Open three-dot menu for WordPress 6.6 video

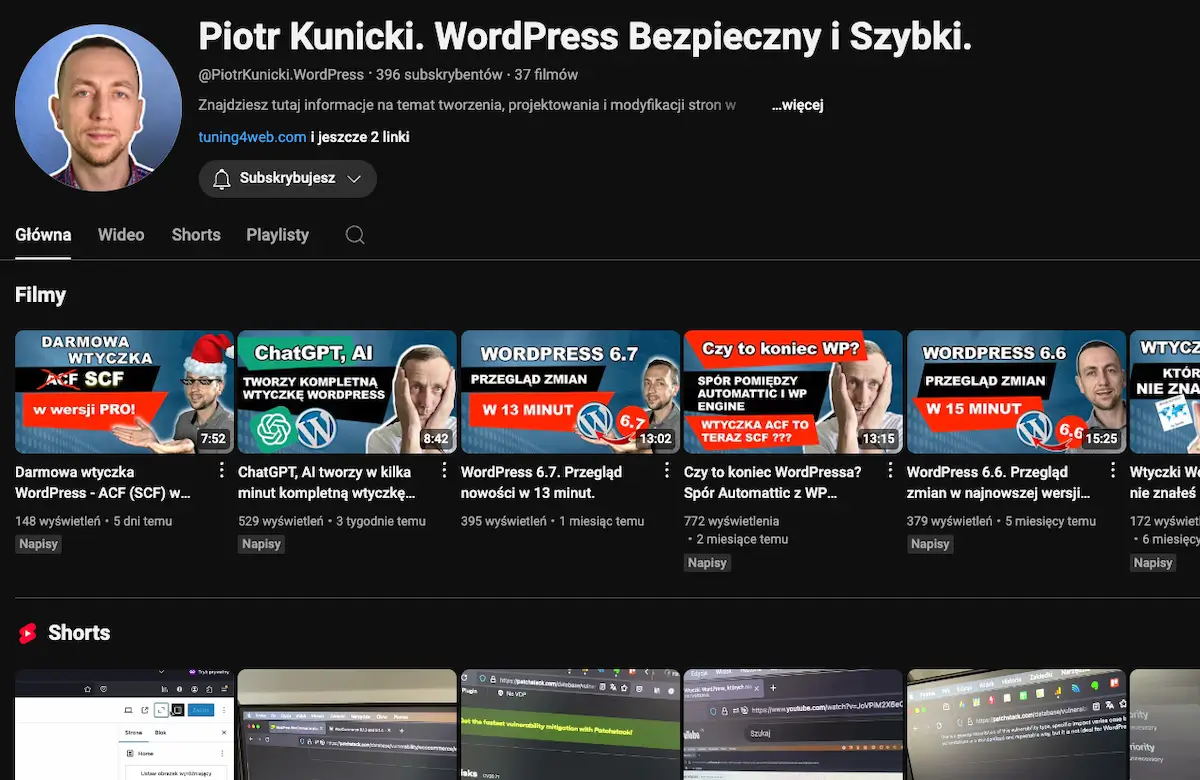pyautogui.click(x=1114, y=471)
